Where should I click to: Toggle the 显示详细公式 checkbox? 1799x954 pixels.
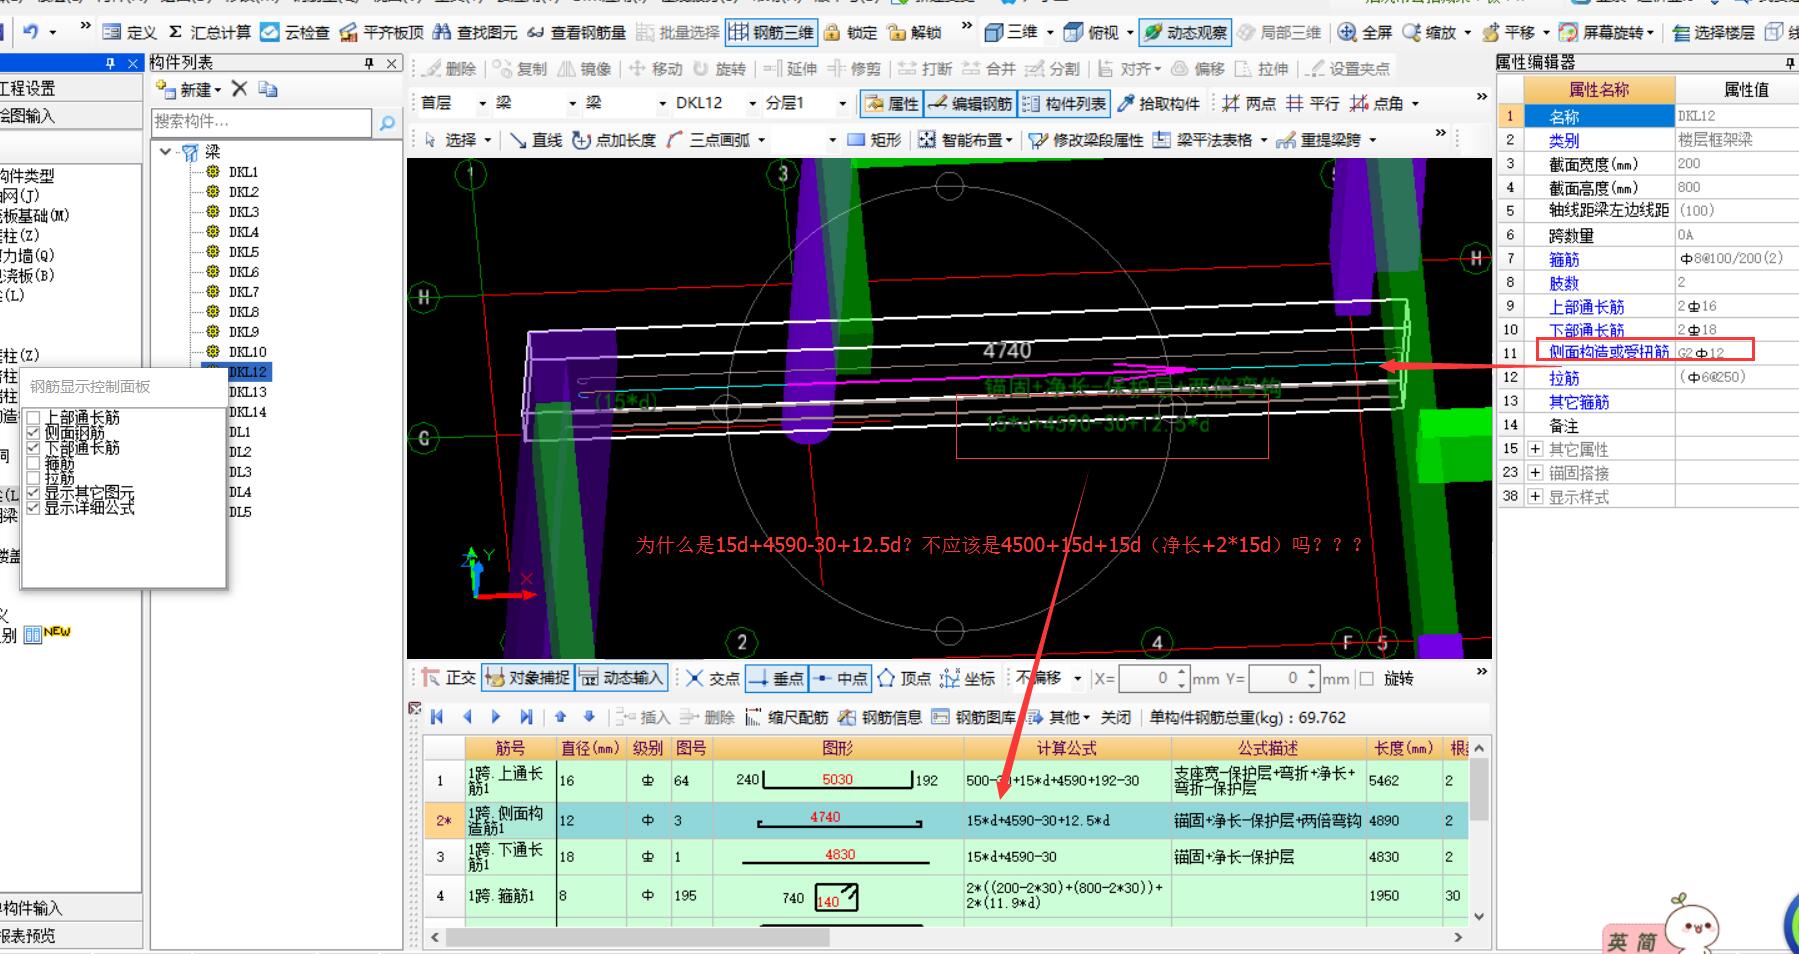pos(34,508)
